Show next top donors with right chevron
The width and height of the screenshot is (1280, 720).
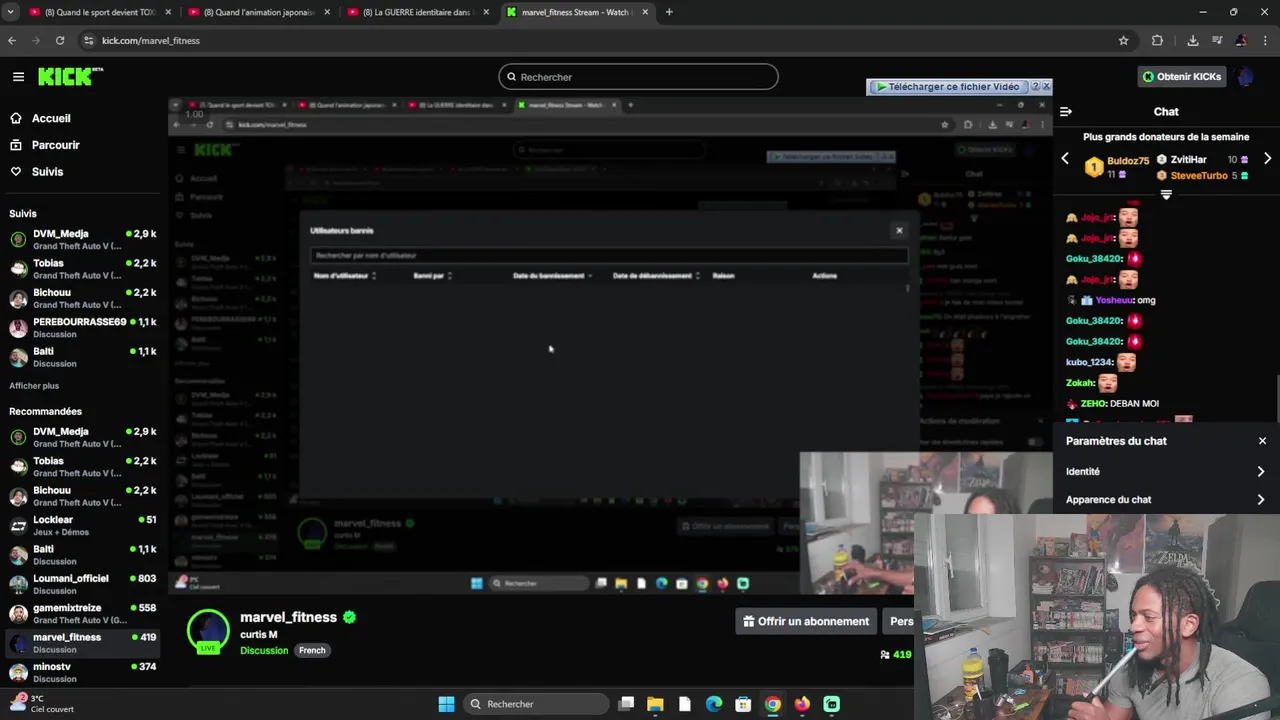1267,159
